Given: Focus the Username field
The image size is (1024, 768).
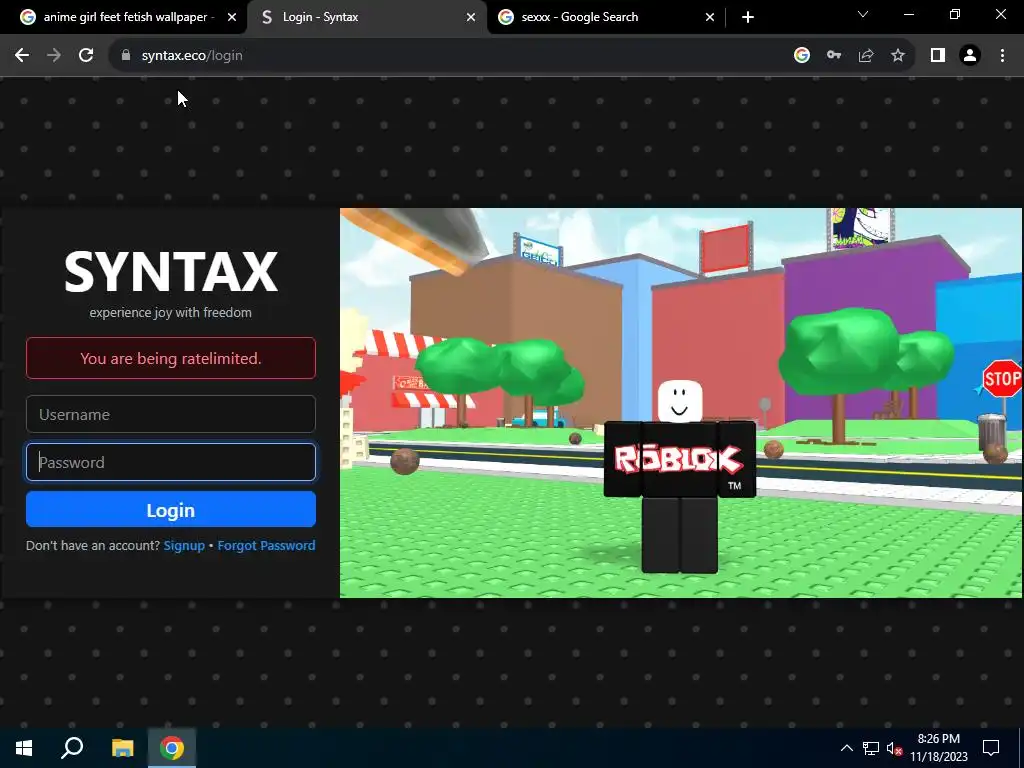Looking at the screenshot, I should (171, 414).
